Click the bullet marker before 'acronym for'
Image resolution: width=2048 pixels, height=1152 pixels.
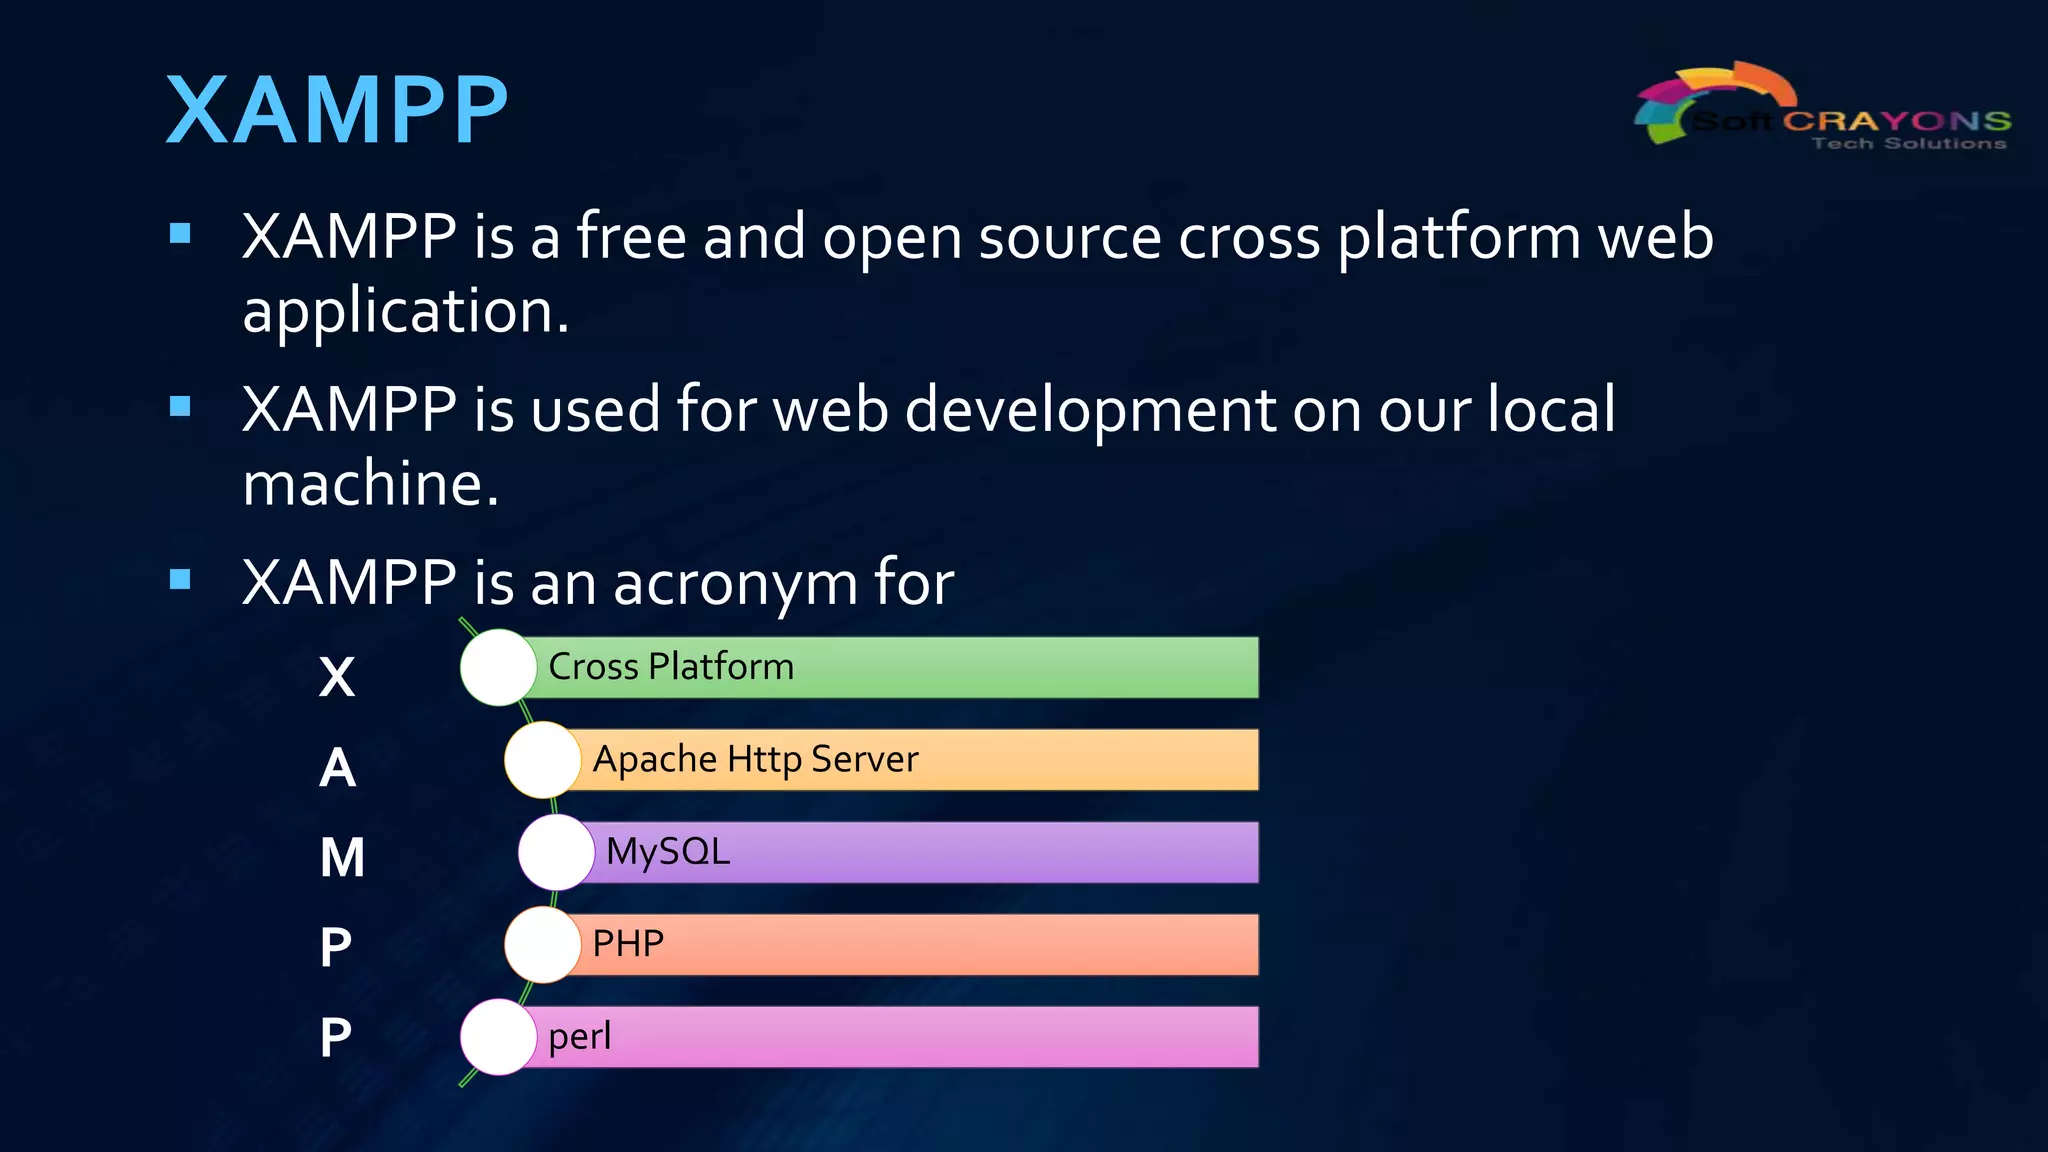click(x=180, y=579)
